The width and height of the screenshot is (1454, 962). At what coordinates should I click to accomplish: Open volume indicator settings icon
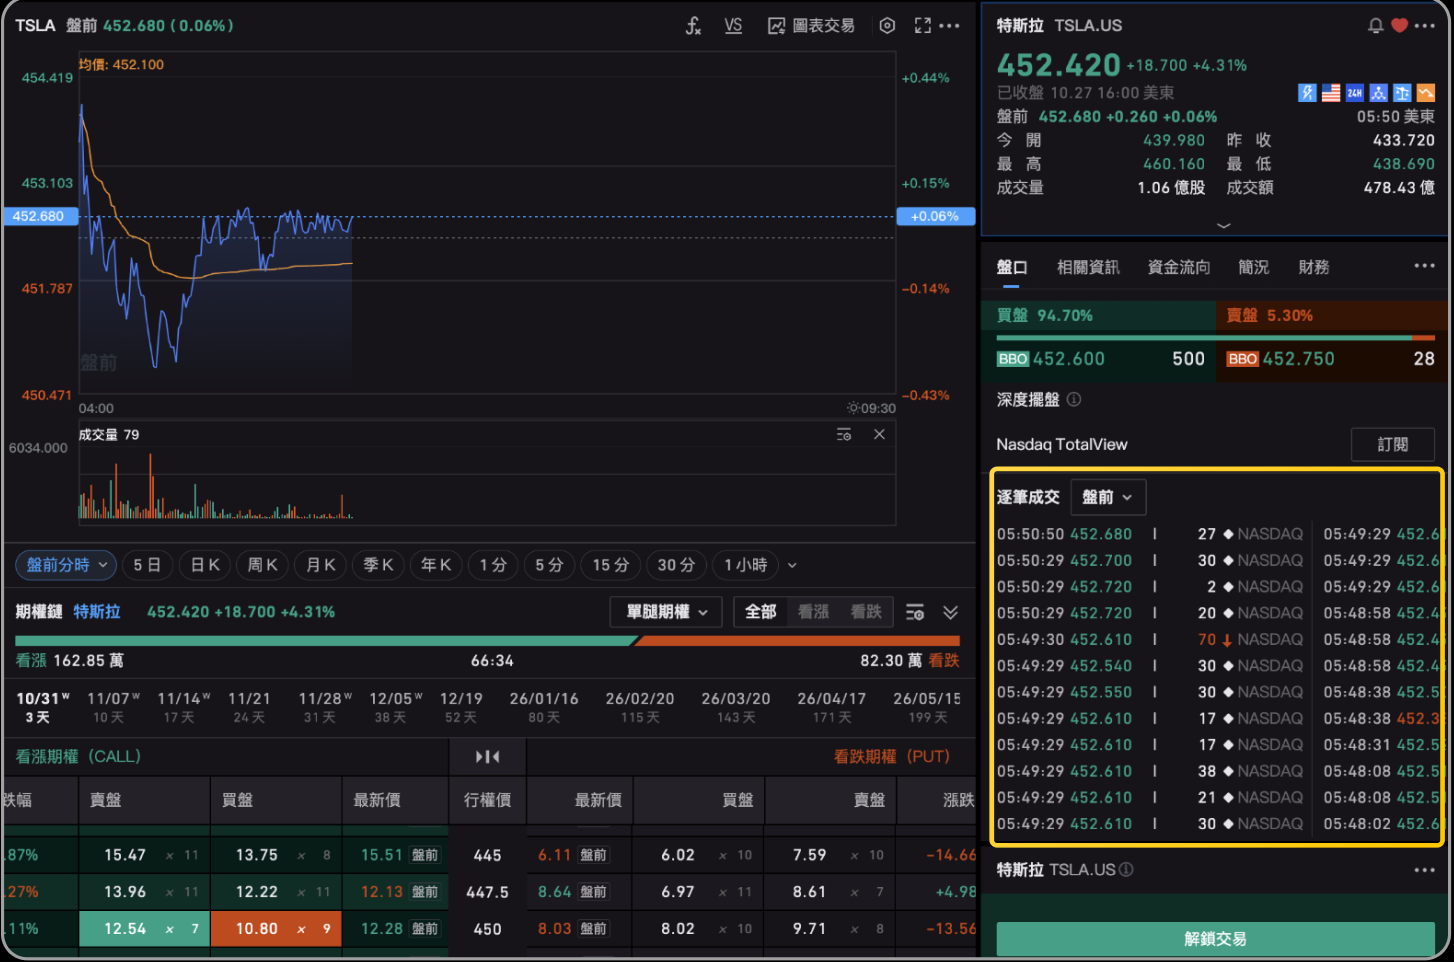[844, 434]
